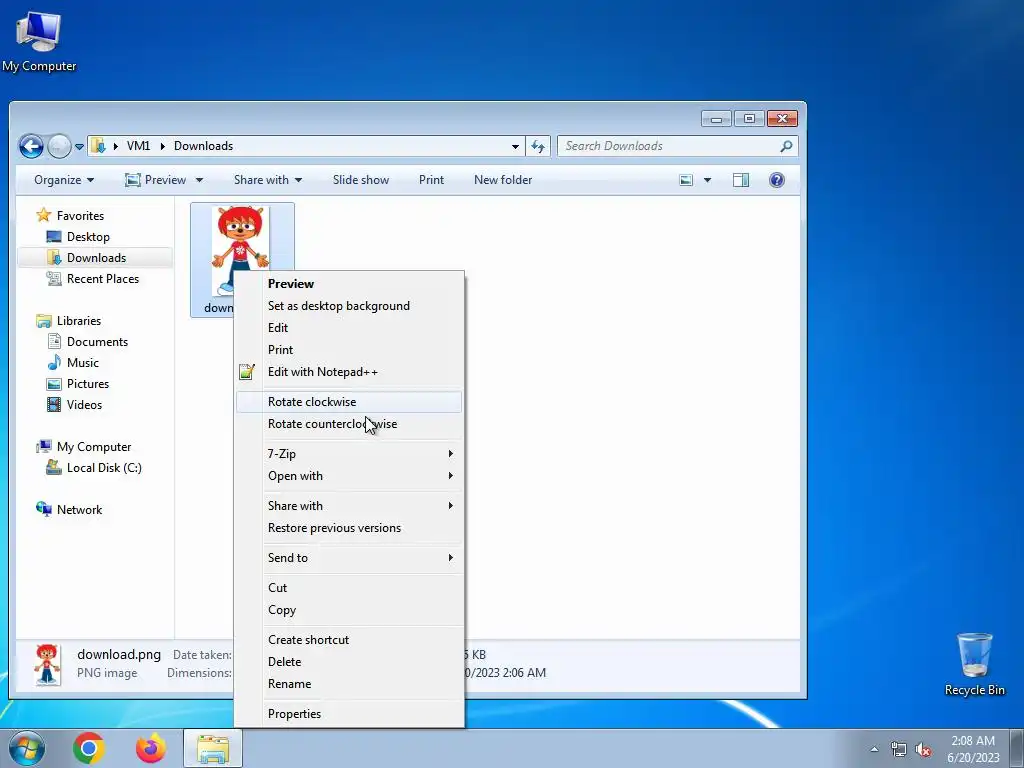
Task: Open Explorer Help icon
Action: [x=776, y=180]
